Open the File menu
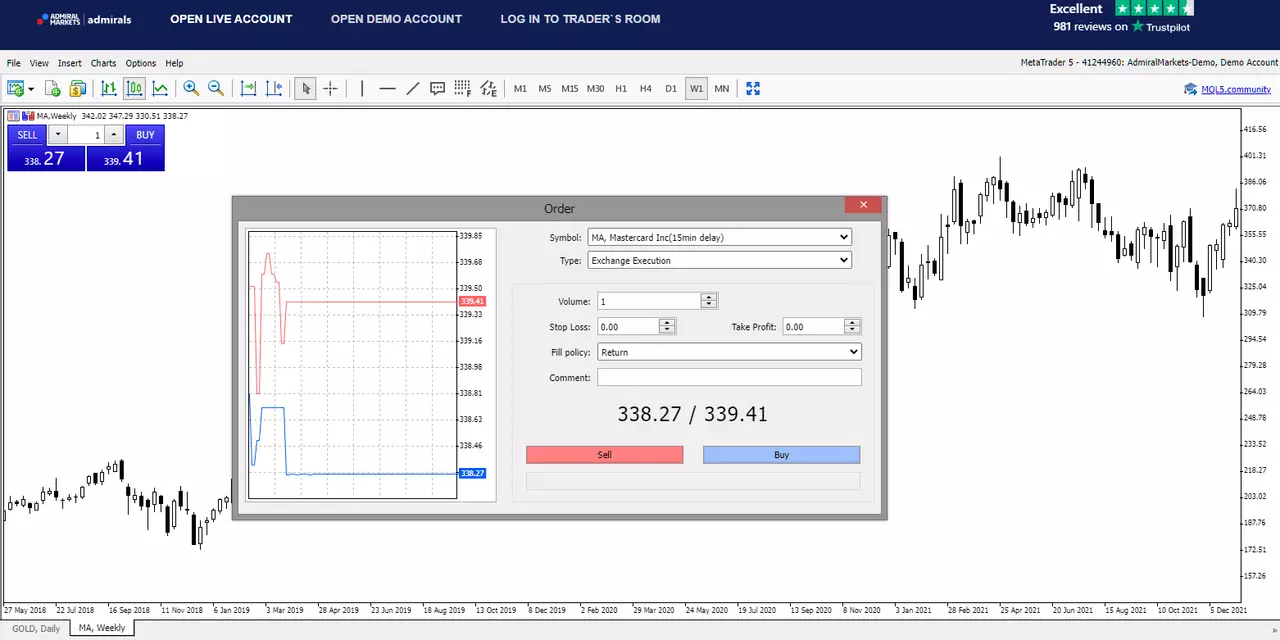Image resolution: width=1280 pixels, height=640 pixels. coord(14,63)
